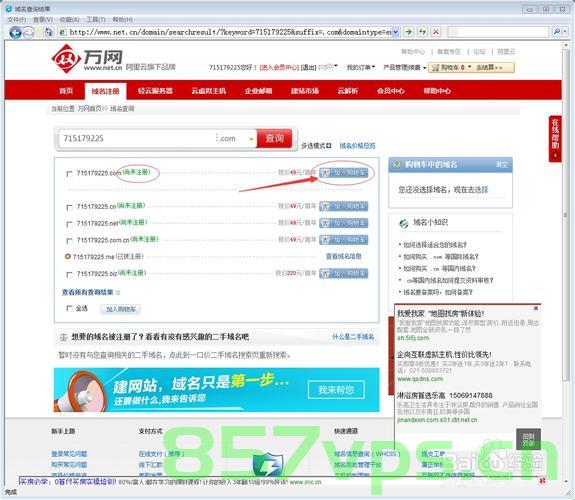Viewport: 575px width, 500px height.
Task: Open the 企业邮箱 navigation tab
Action: (x=259, y=91)
